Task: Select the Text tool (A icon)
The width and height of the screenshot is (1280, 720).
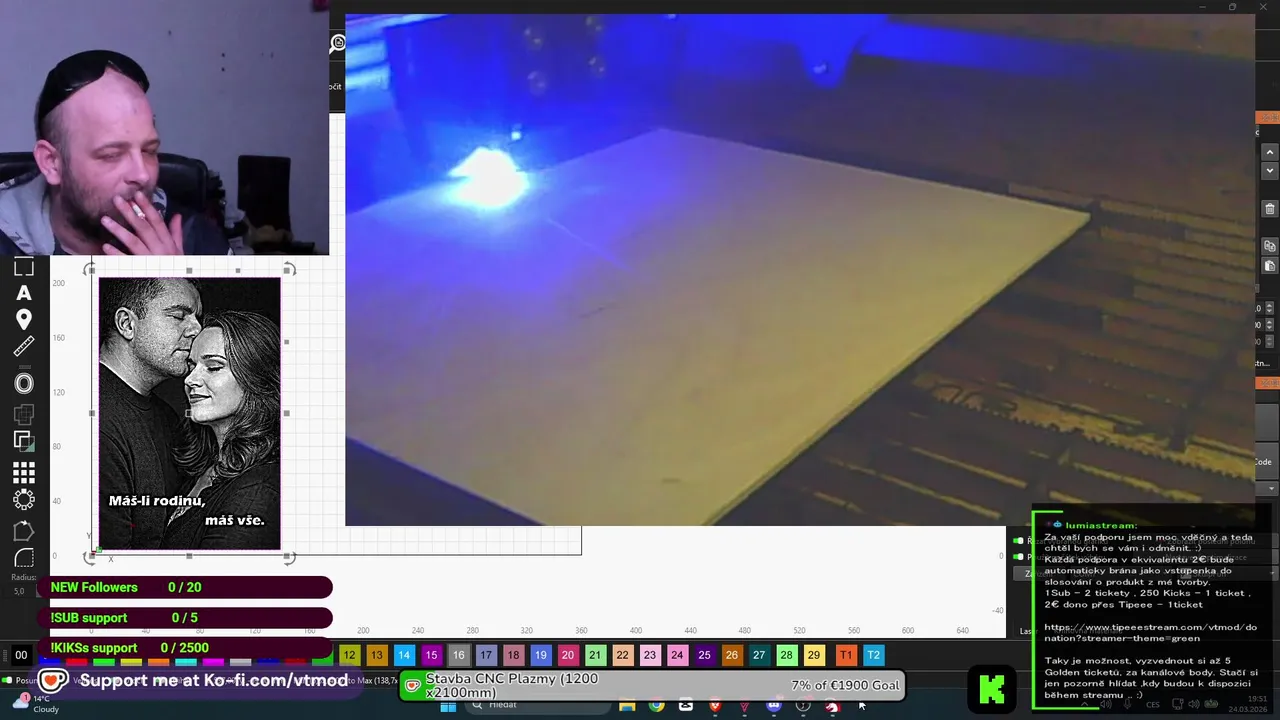Action: point(24,293)
